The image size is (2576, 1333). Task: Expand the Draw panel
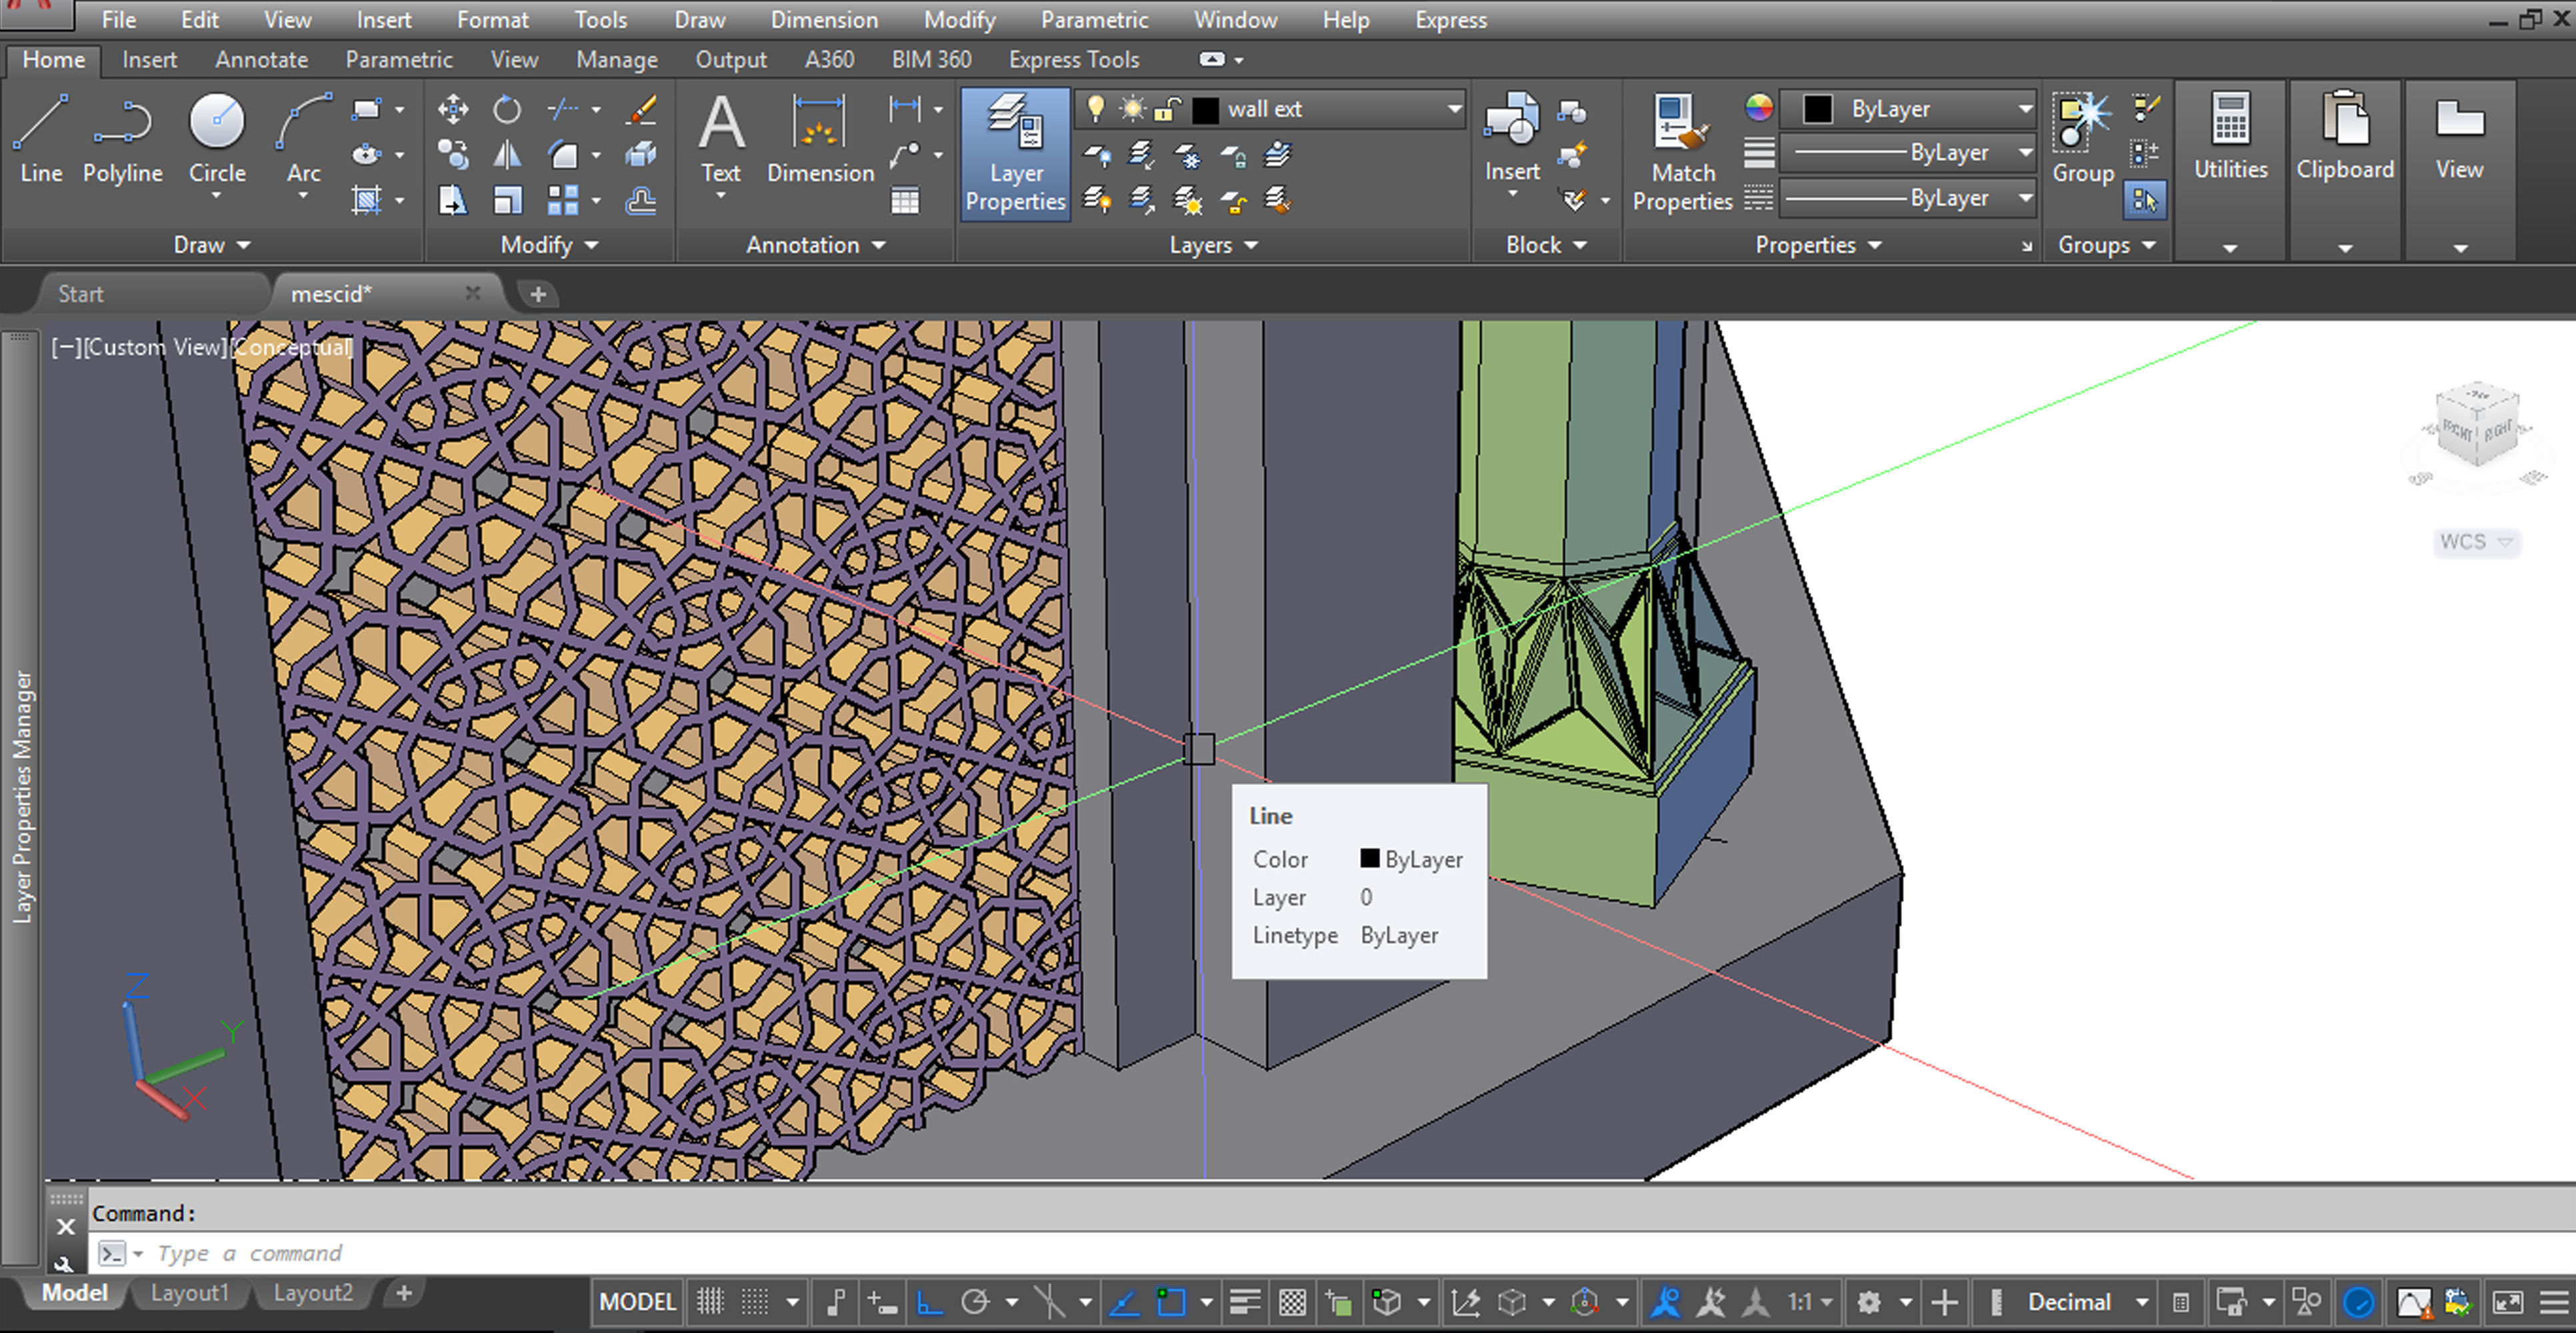(x=211, y=245)
